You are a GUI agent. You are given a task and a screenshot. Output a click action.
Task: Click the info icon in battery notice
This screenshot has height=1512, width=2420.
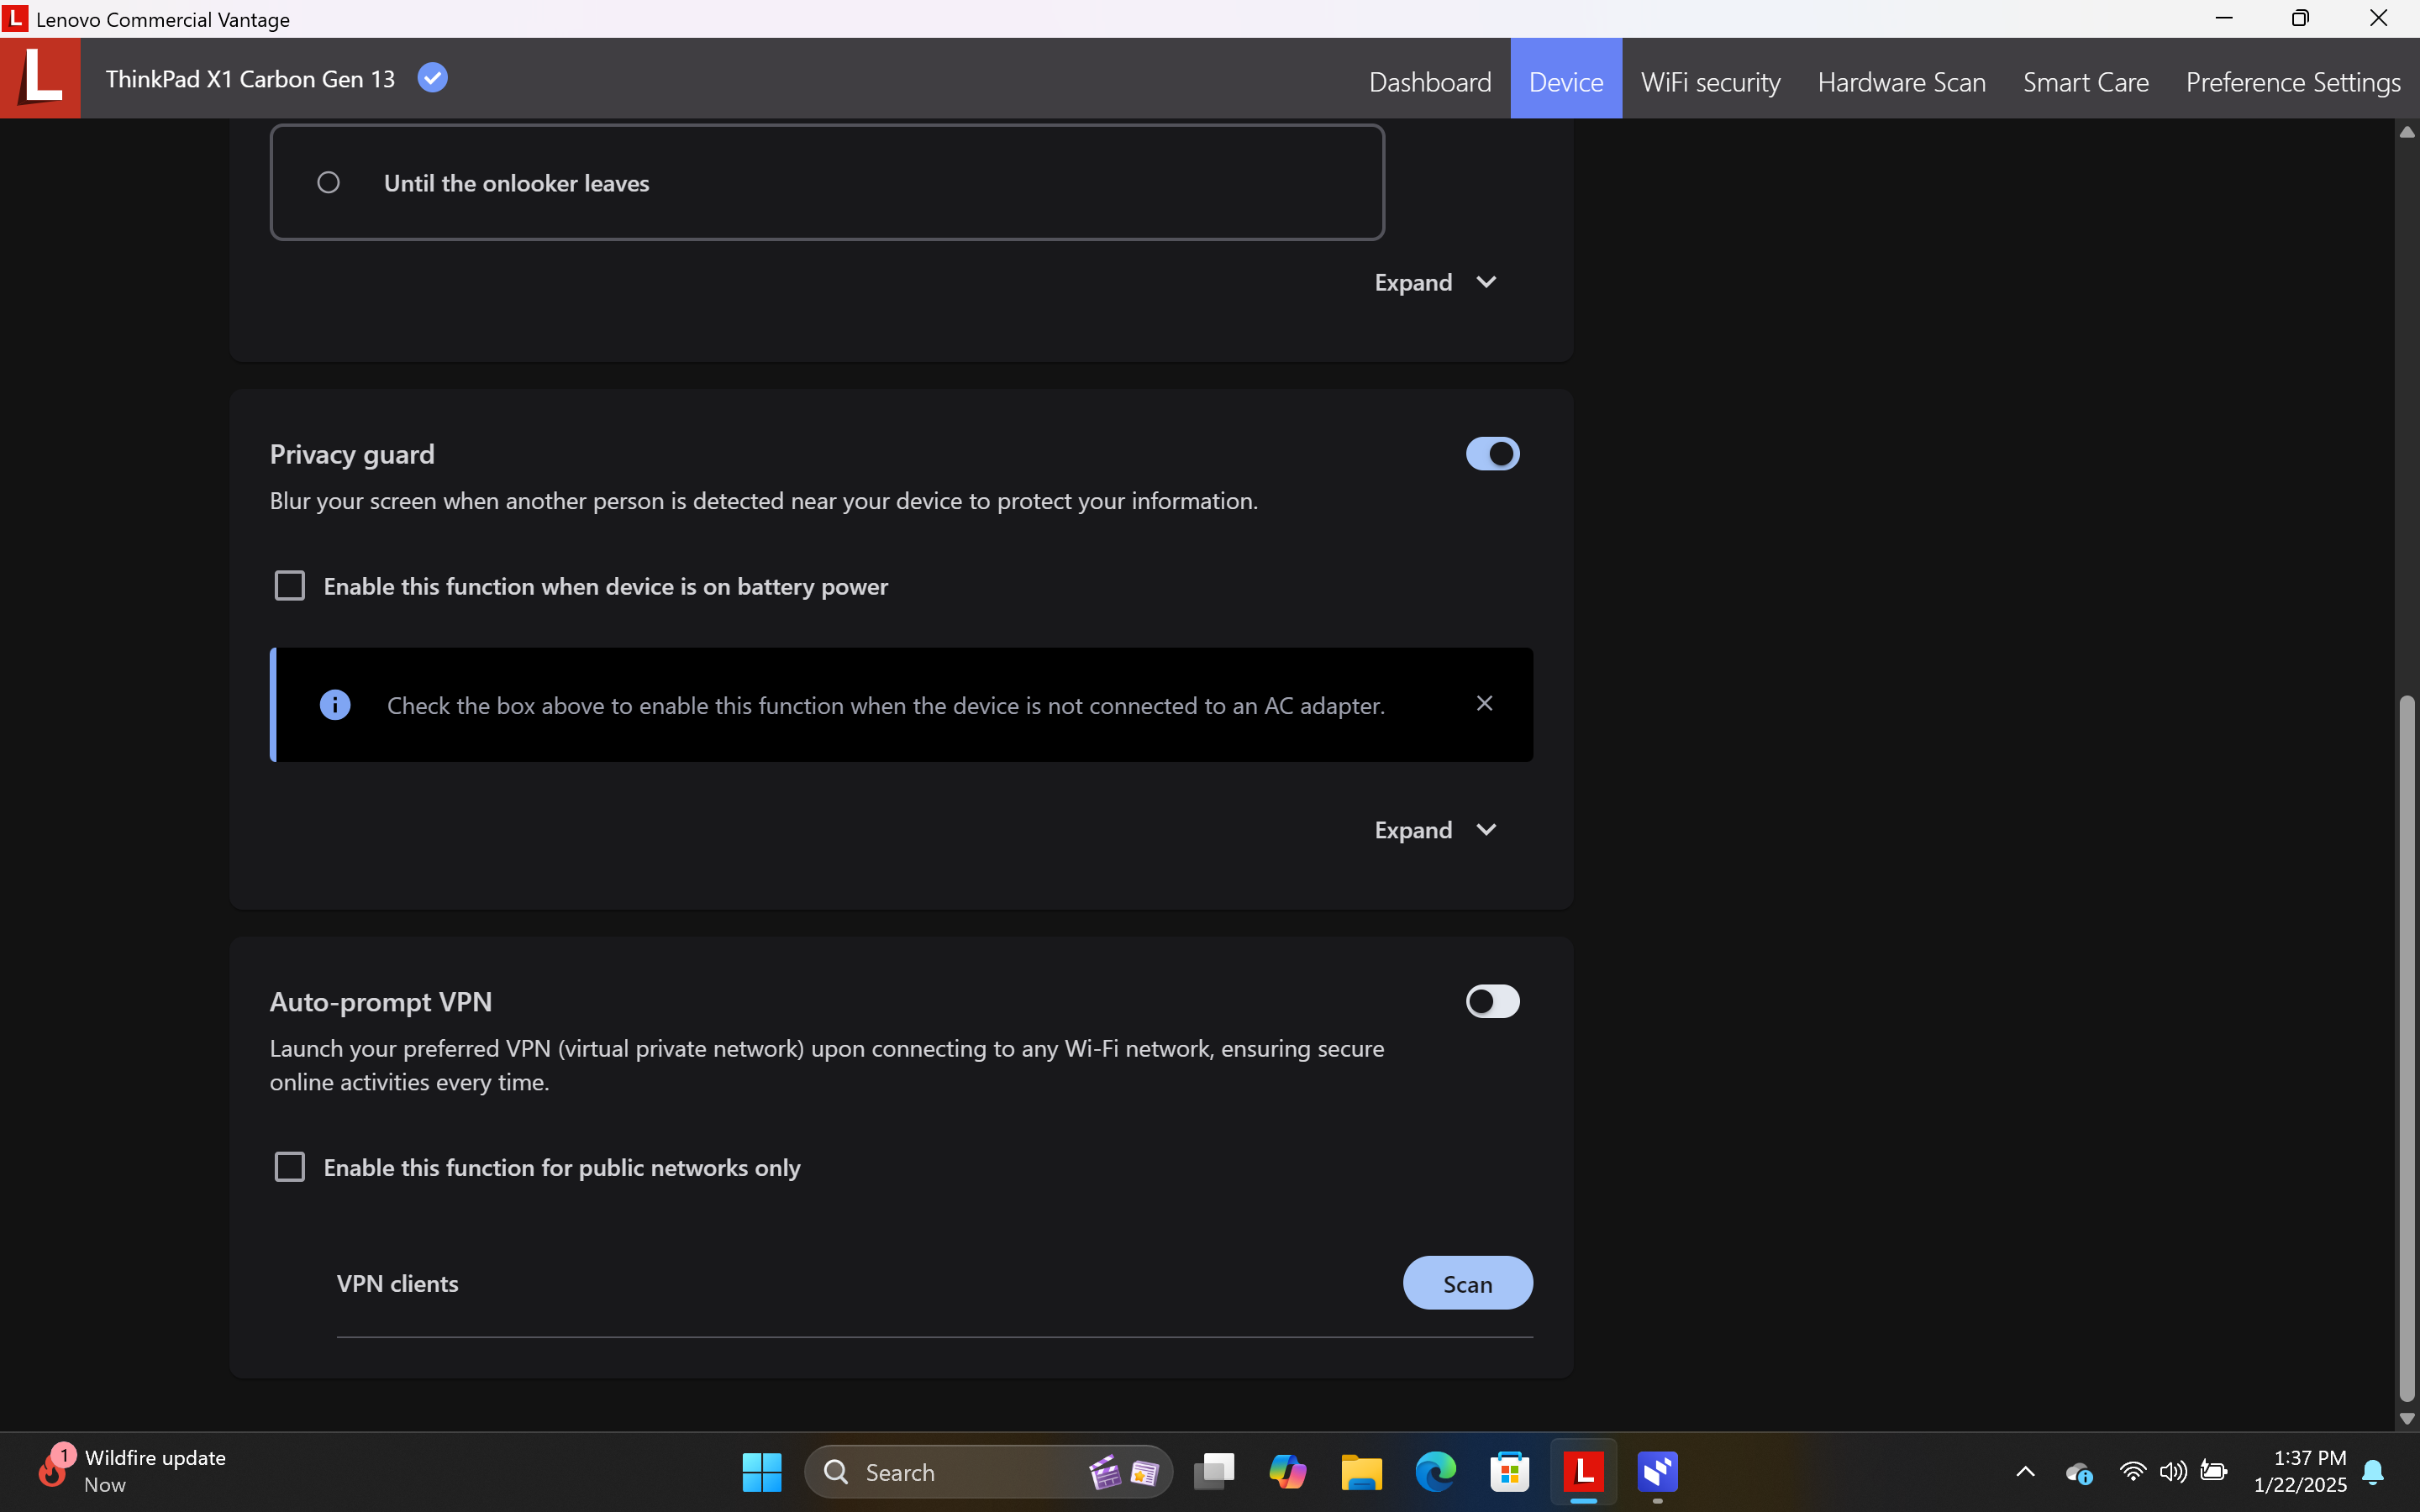pyautogui.click(x=335, y=705)
